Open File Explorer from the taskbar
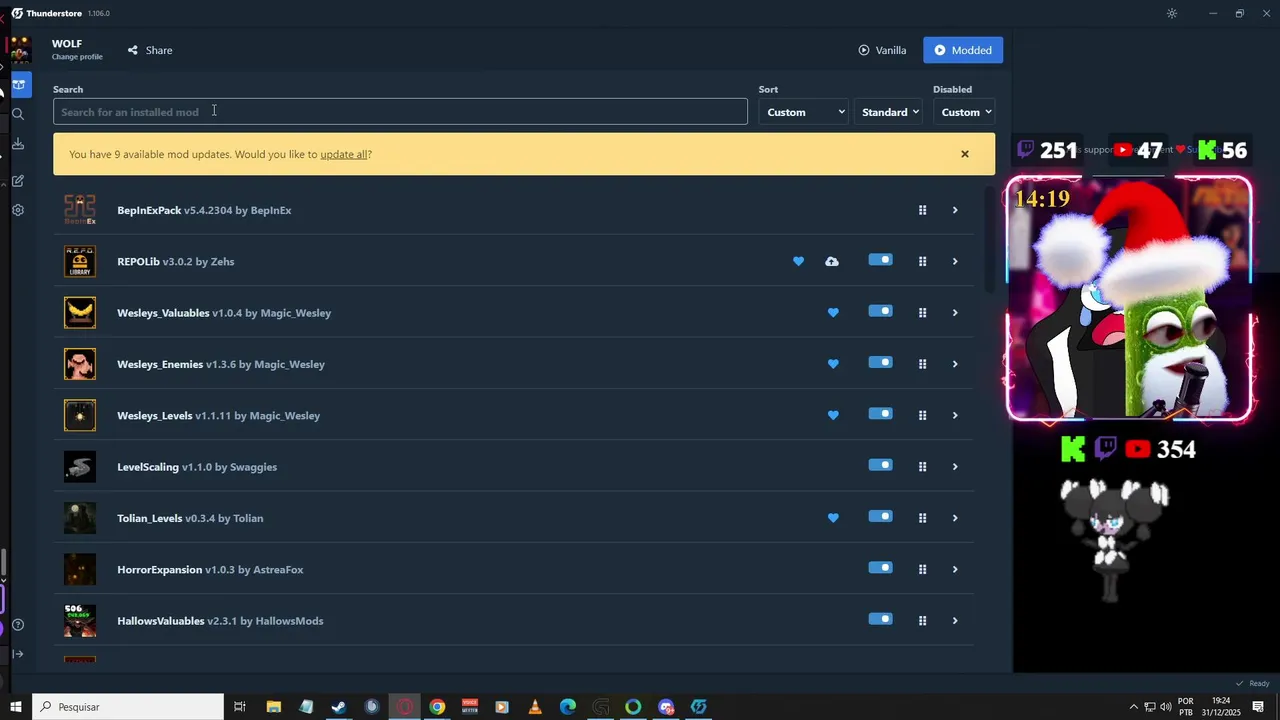The height and width of the screenshot is (720, 1280). (x=274, y=707)
